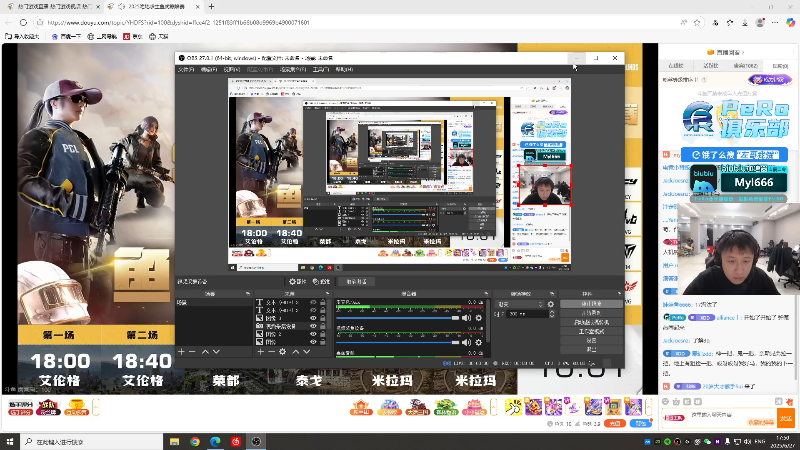Click the orange send button beside chat input
Screen dimensions: 800x450
tap(786, 418)
